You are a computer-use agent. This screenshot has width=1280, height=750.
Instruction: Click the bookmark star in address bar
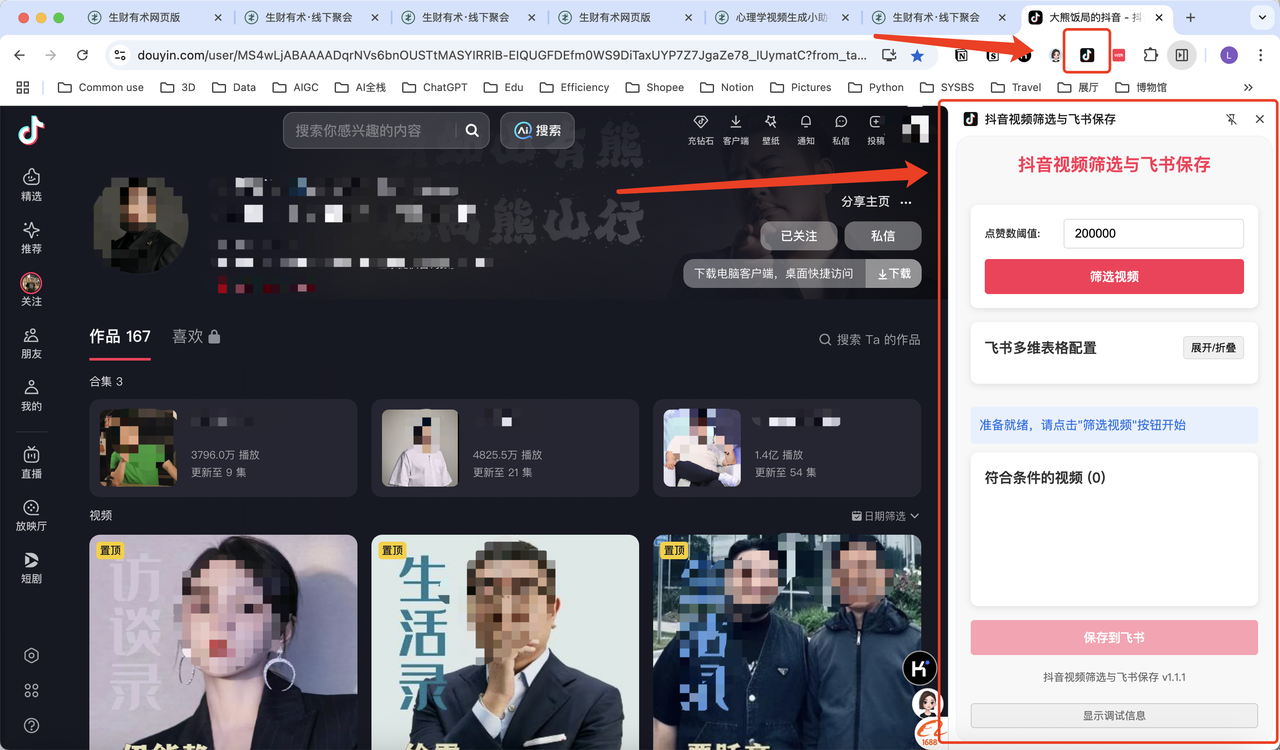coord(918,56)
